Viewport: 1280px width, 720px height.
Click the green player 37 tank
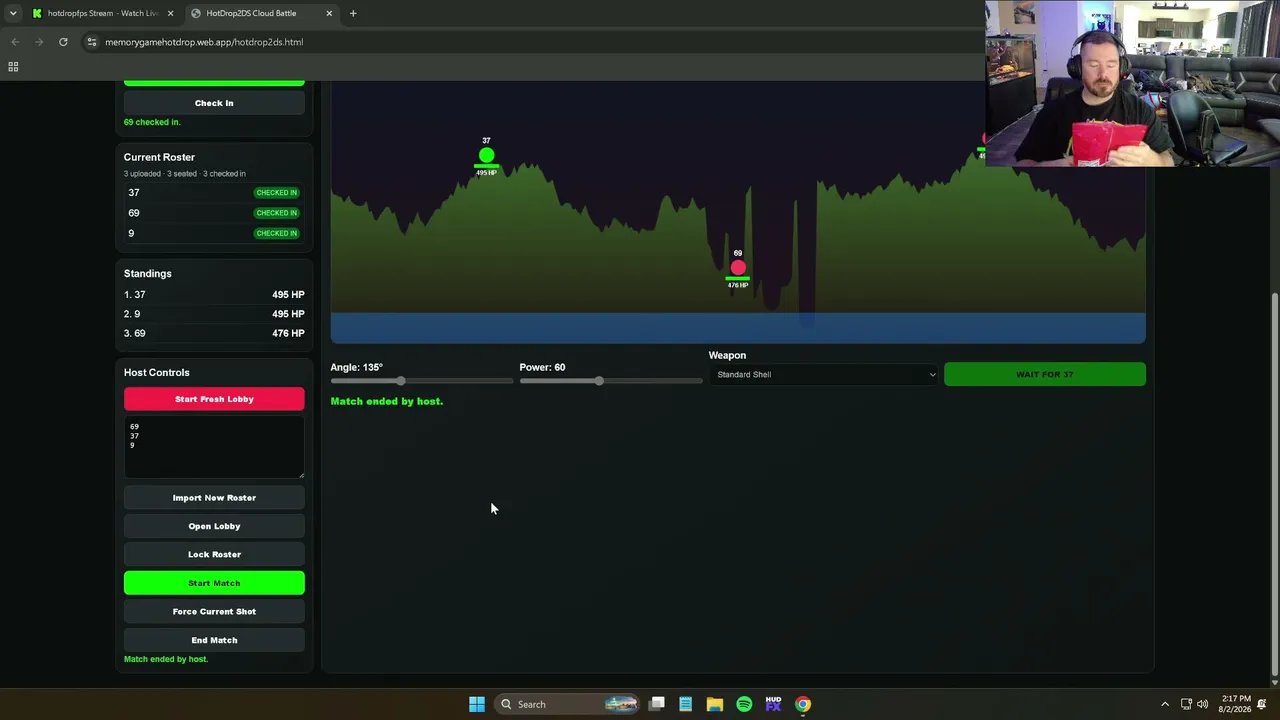[x=486, y=155]
